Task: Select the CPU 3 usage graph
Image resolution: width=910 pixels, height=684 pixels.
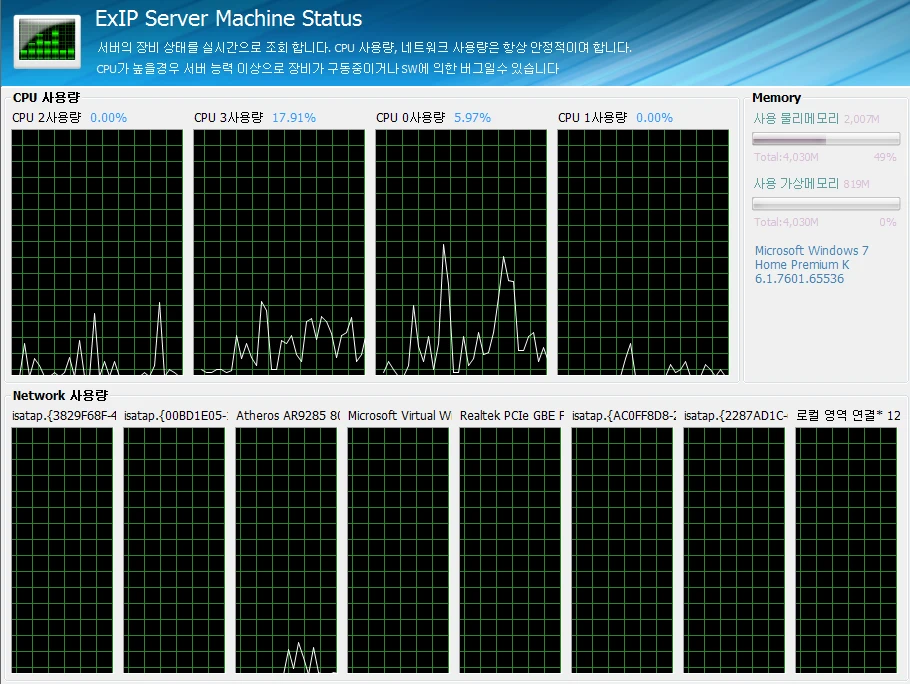Action: [279, 252]
